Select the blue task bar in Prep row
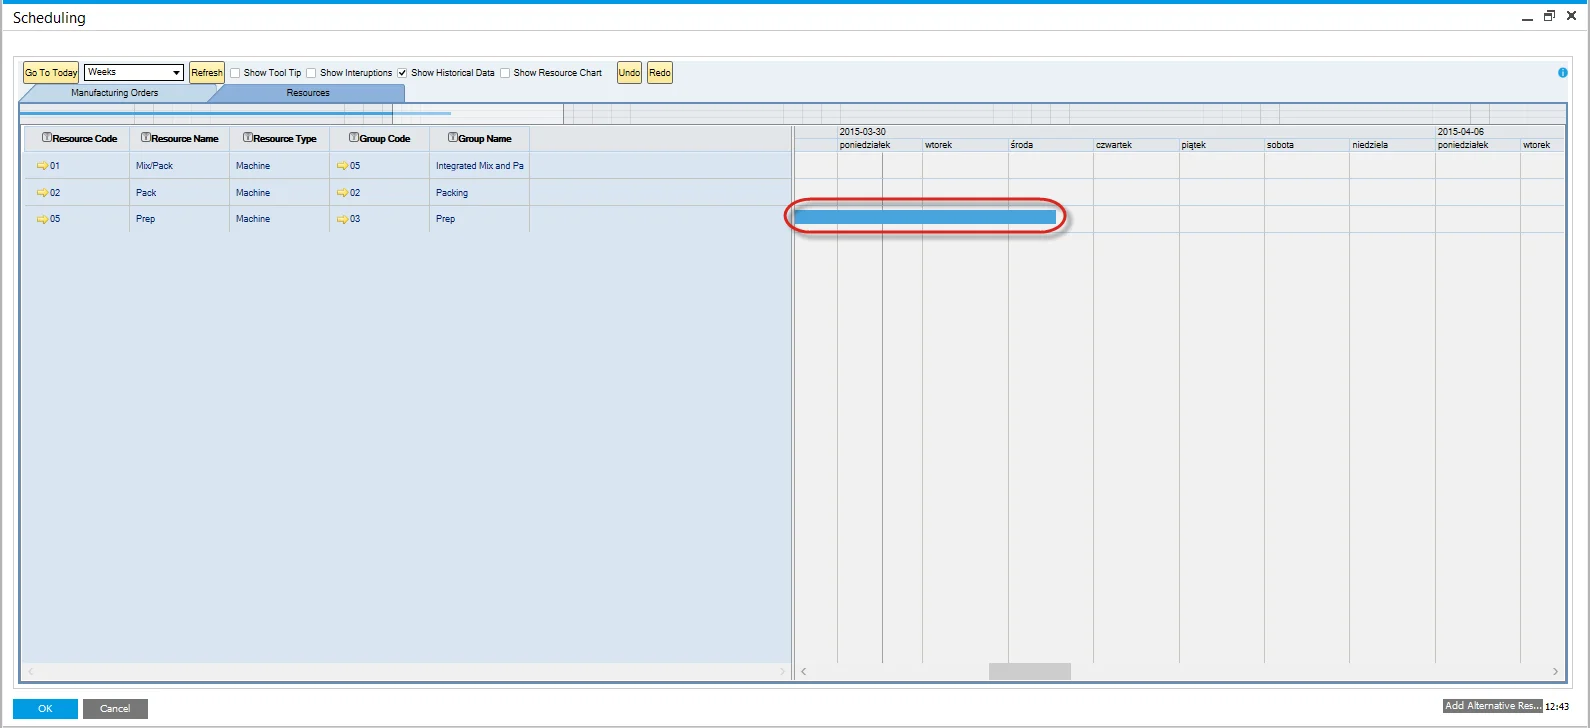 click(924, 217)
